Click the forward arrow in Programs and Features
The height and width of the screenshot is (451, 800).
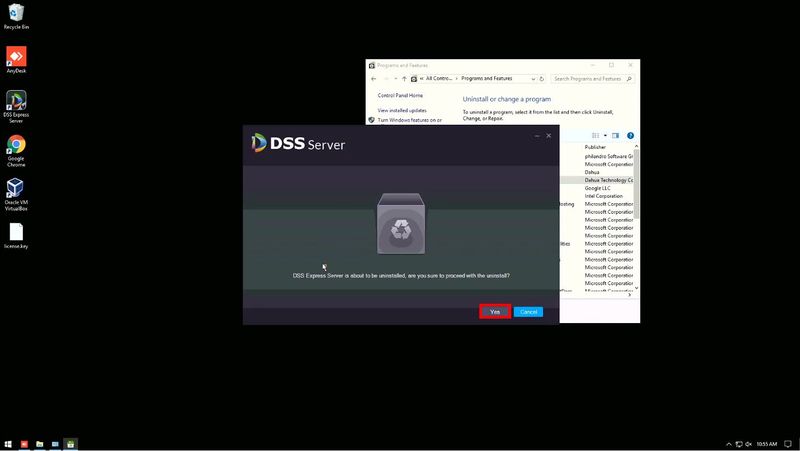386,79
